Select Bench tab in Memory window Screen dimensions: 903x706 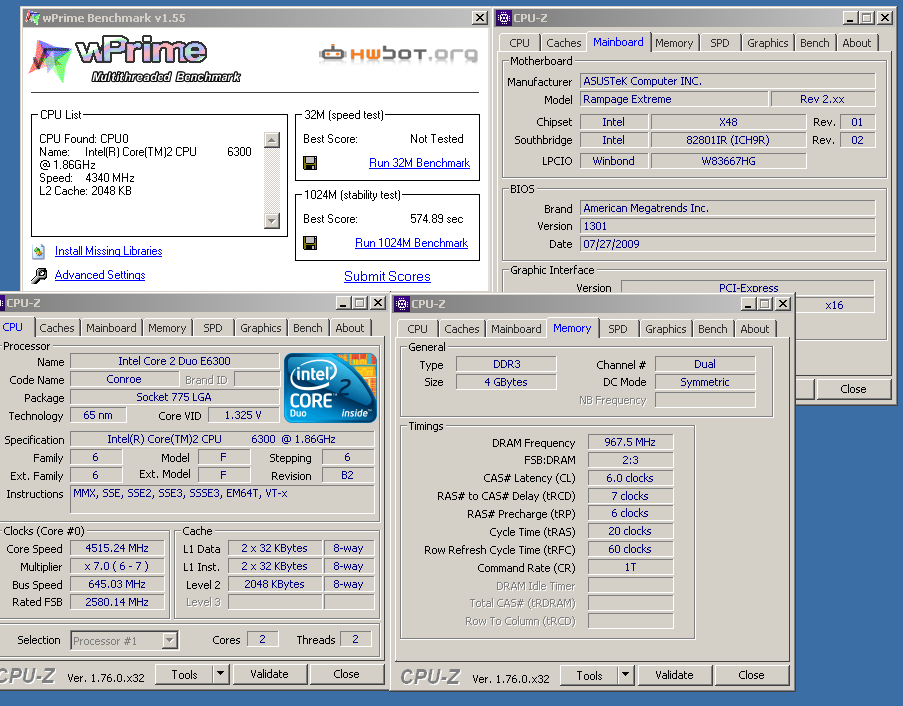712,329
